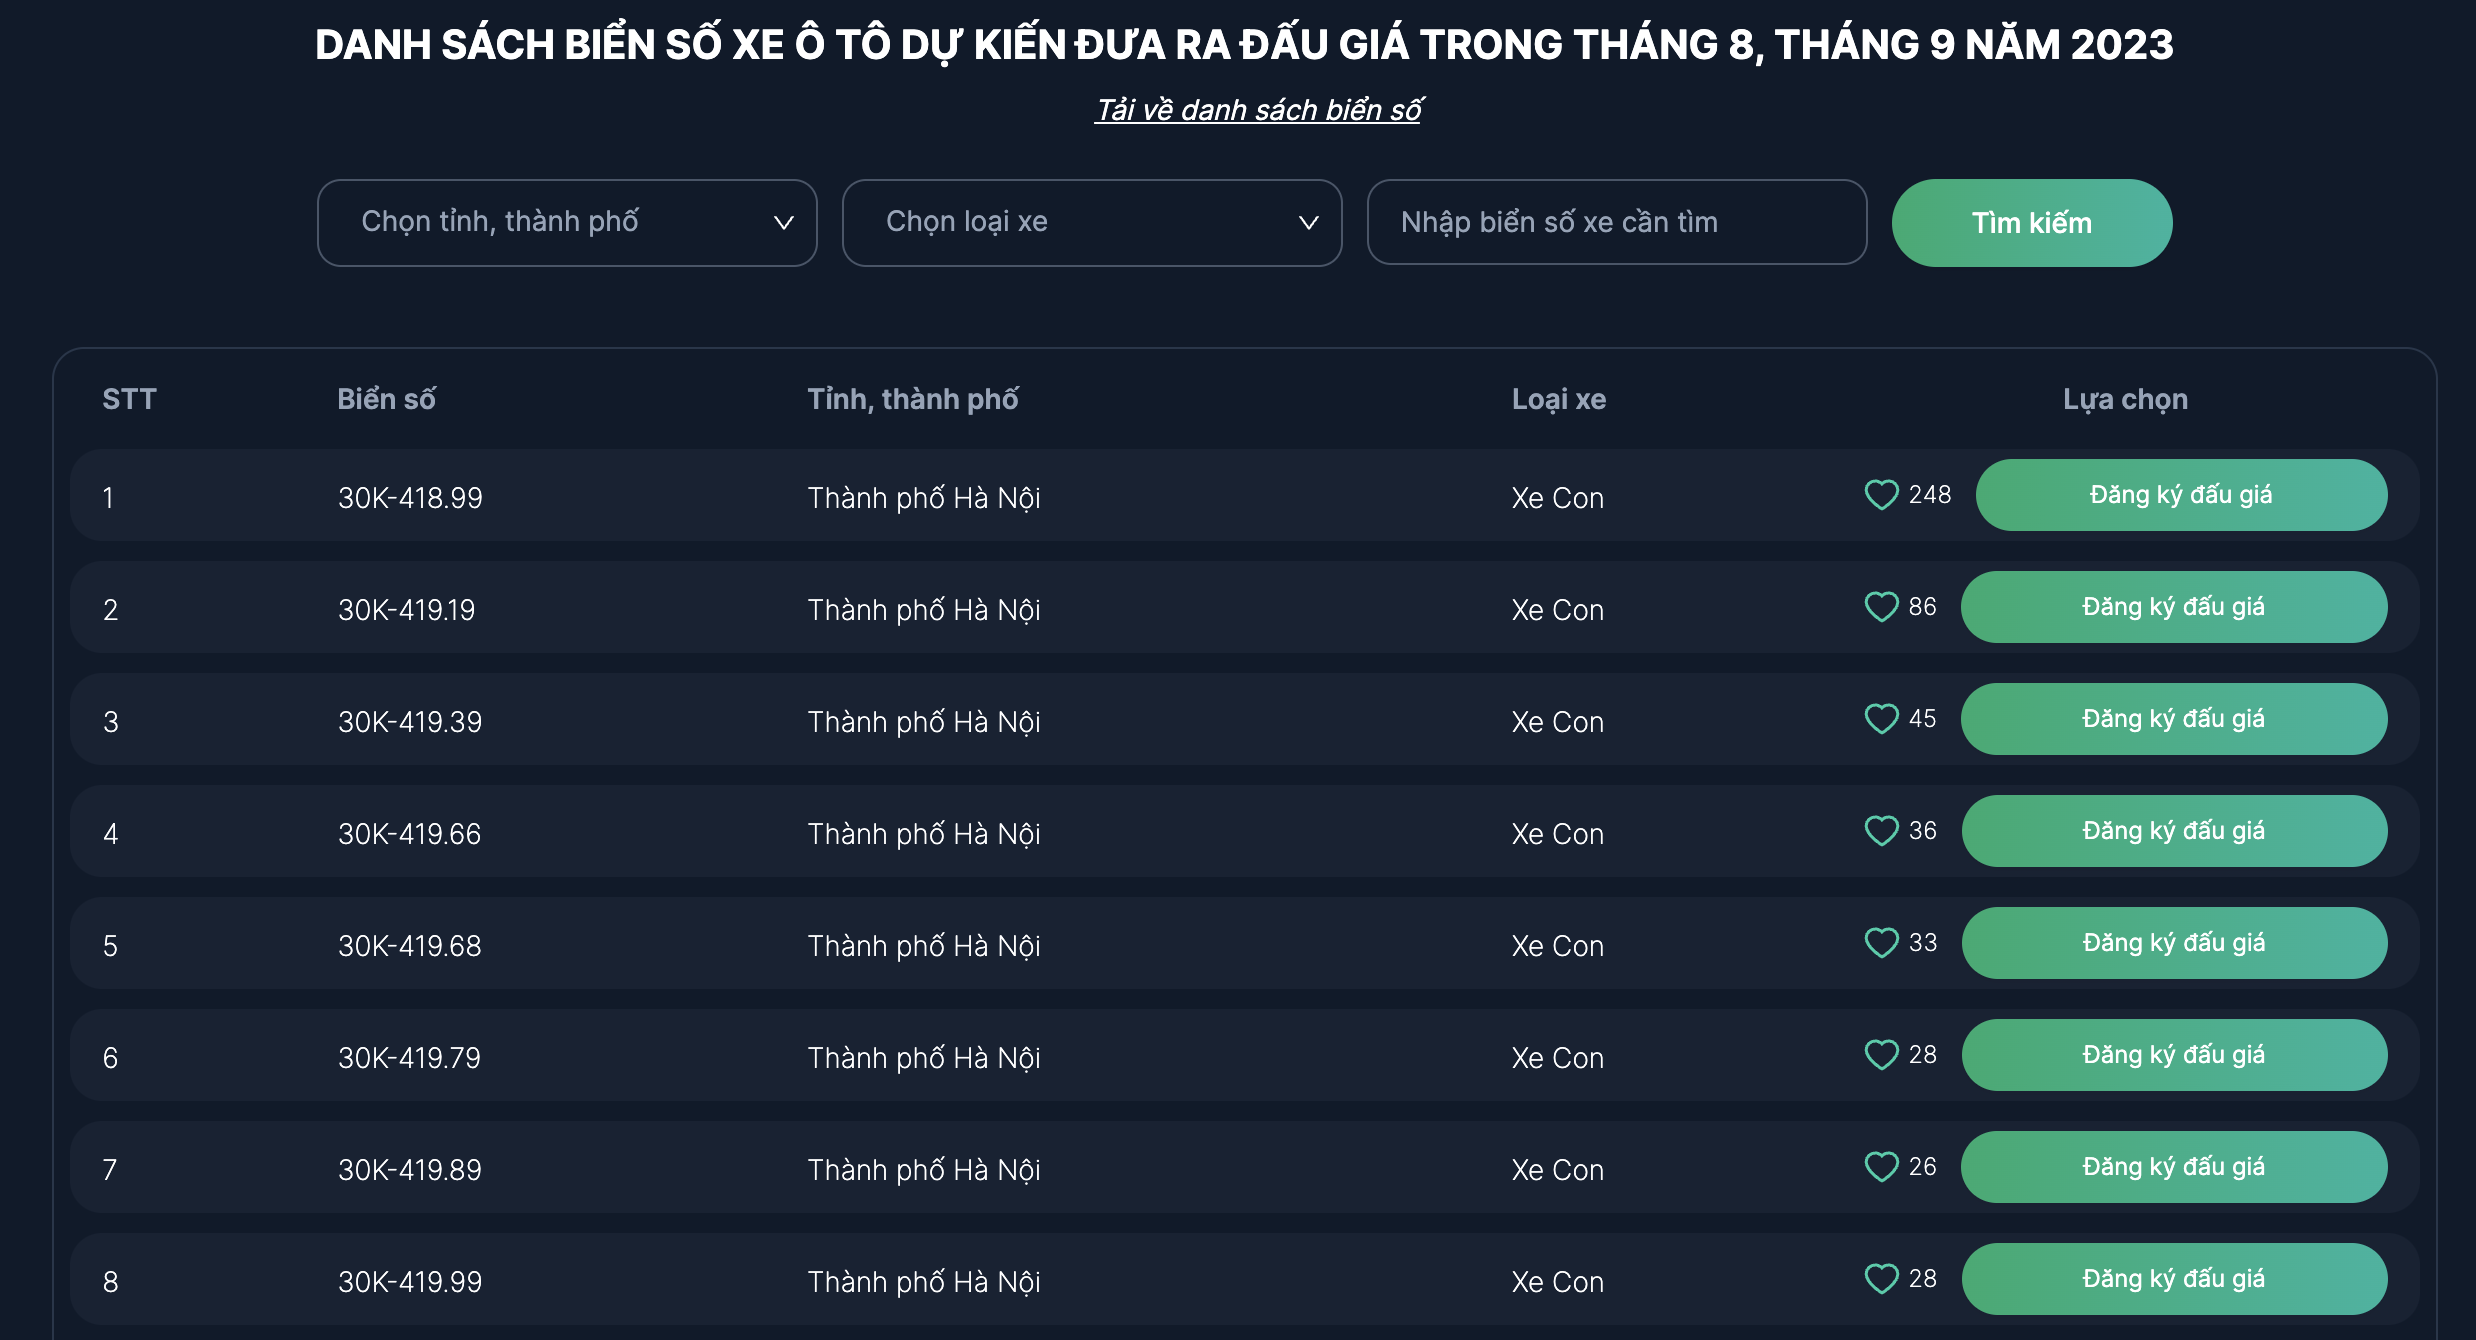Like plate 30K-418.99 with heart icon
Image resolution: width=2476 pixels, height=1340 pixels.
[1881, 495]
